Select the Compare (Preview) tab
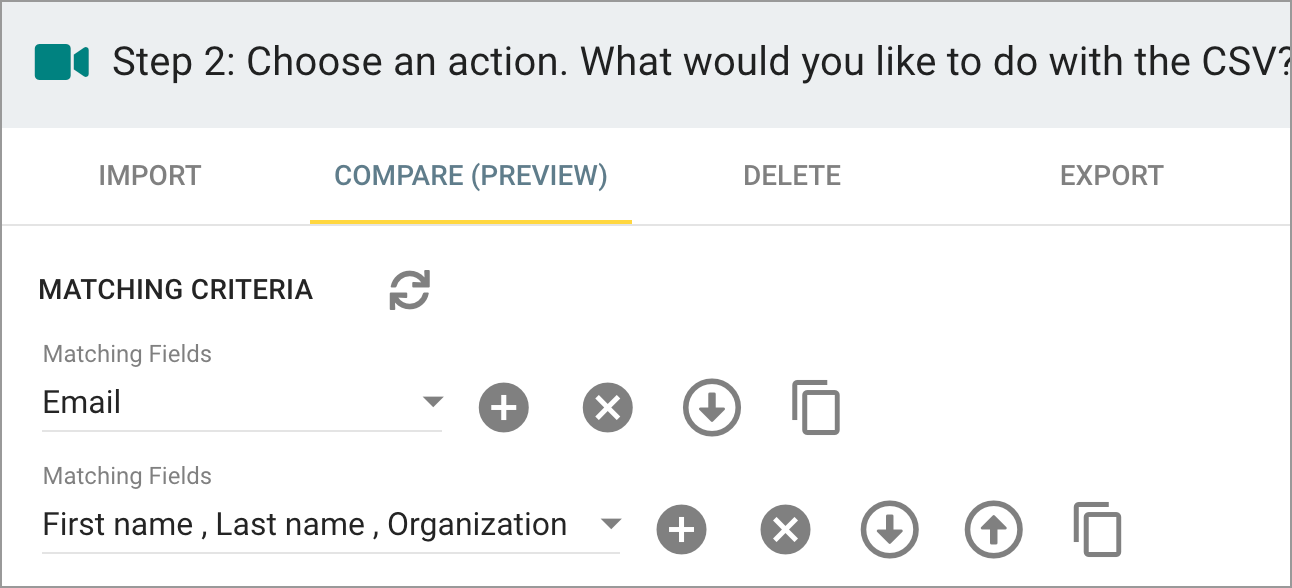The height and width of the screenshot is (588, 1292). [x=471, y=176]
